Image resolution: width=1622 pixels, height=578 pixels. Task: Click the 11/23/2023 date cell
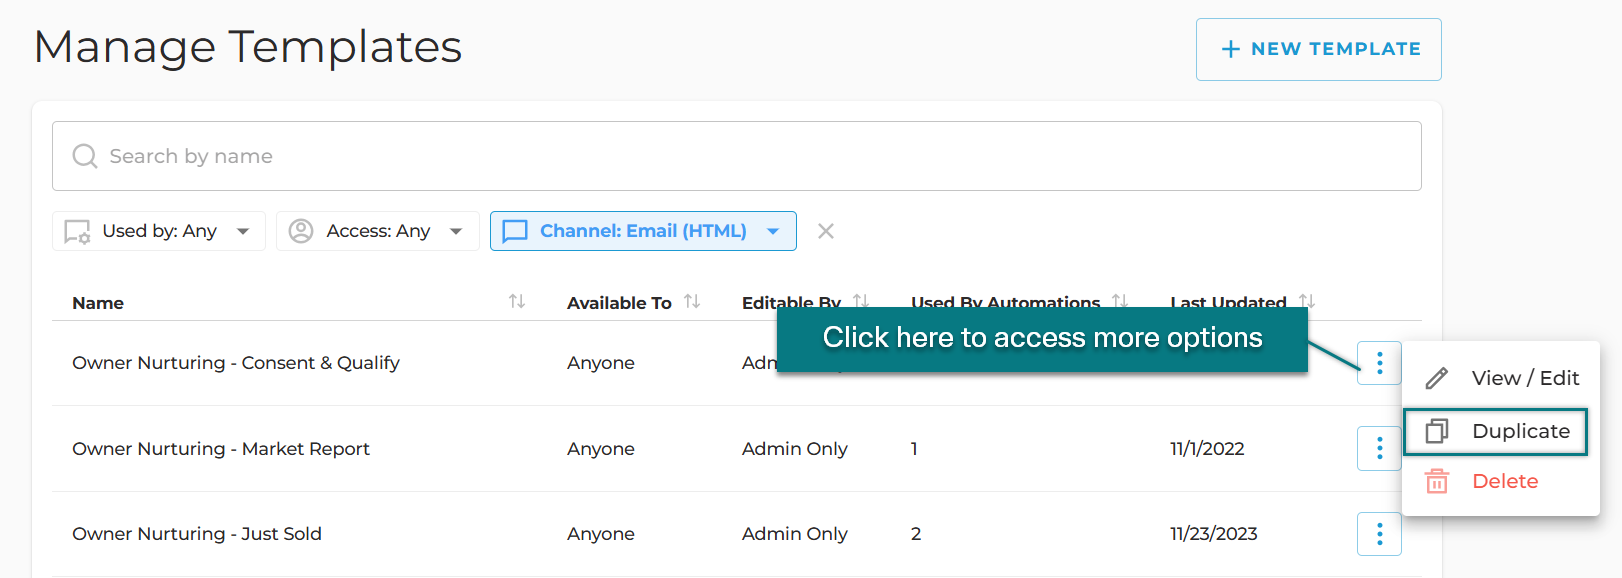pyautogui.click(x=1214, y=534)
